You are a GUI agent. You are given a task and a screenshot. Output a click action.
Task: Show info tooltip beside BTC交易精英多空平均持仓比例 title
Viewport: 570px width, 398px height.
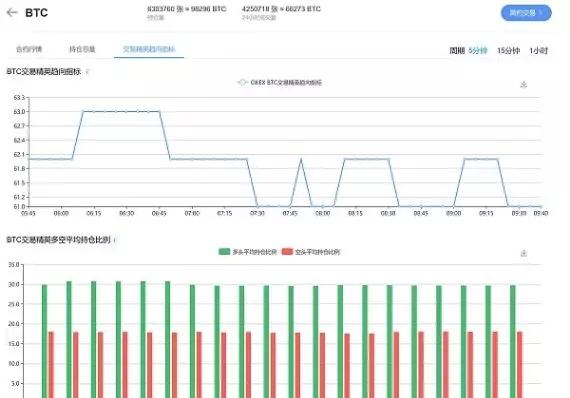(115, 240)
